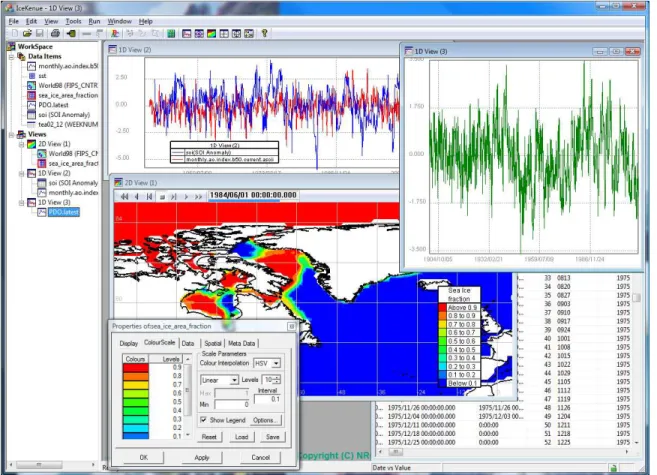Click the Save colour scale button
The height and width of the screenshot is (475, 657).
click(273, 437)
